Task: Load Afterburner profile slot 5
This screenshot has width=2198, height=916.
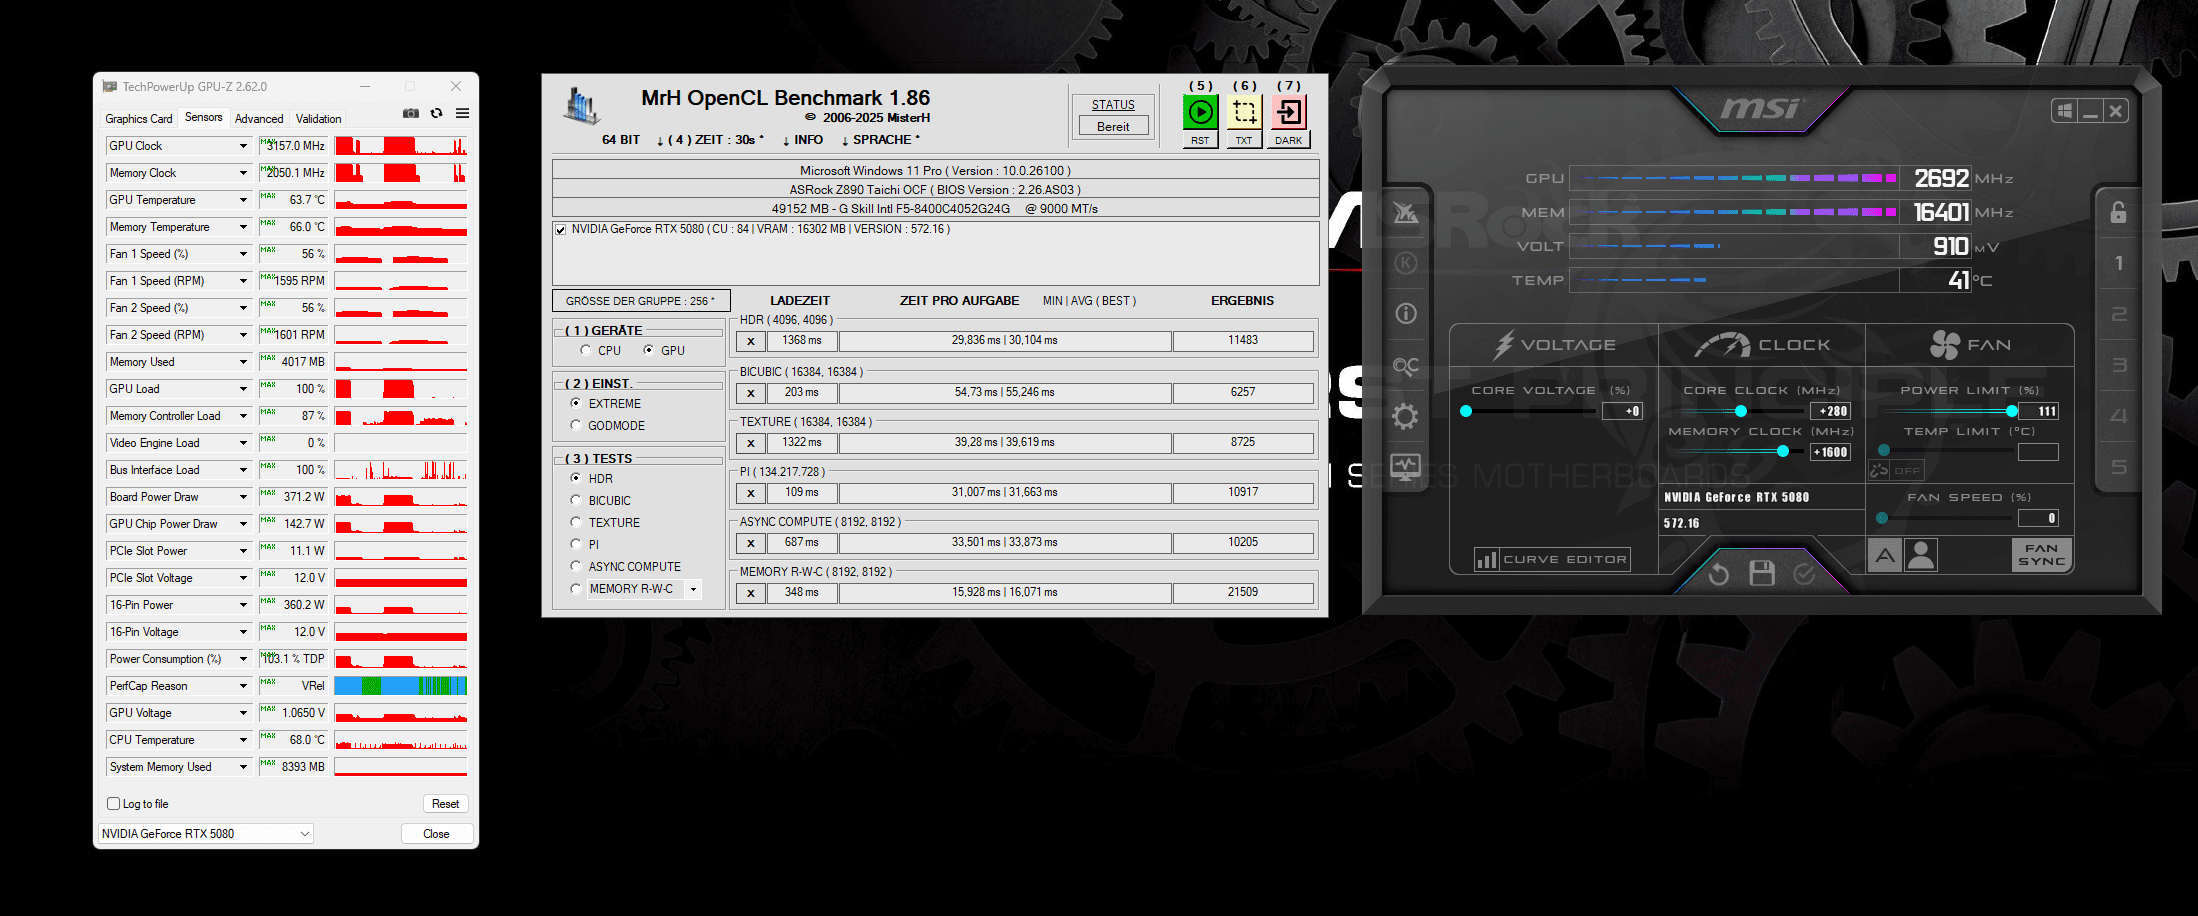Action: point(2118,468)
